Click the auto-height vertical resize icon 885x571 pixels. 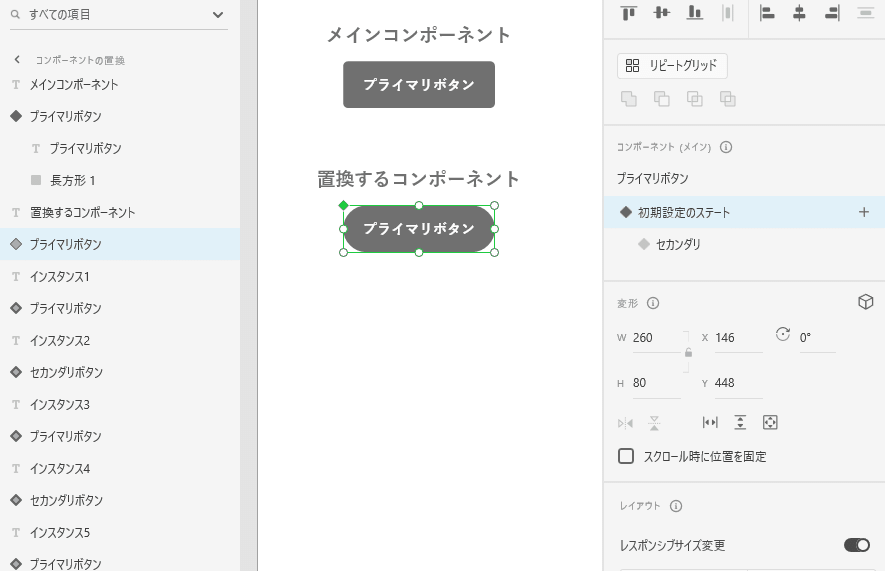[x=740, y=423]
